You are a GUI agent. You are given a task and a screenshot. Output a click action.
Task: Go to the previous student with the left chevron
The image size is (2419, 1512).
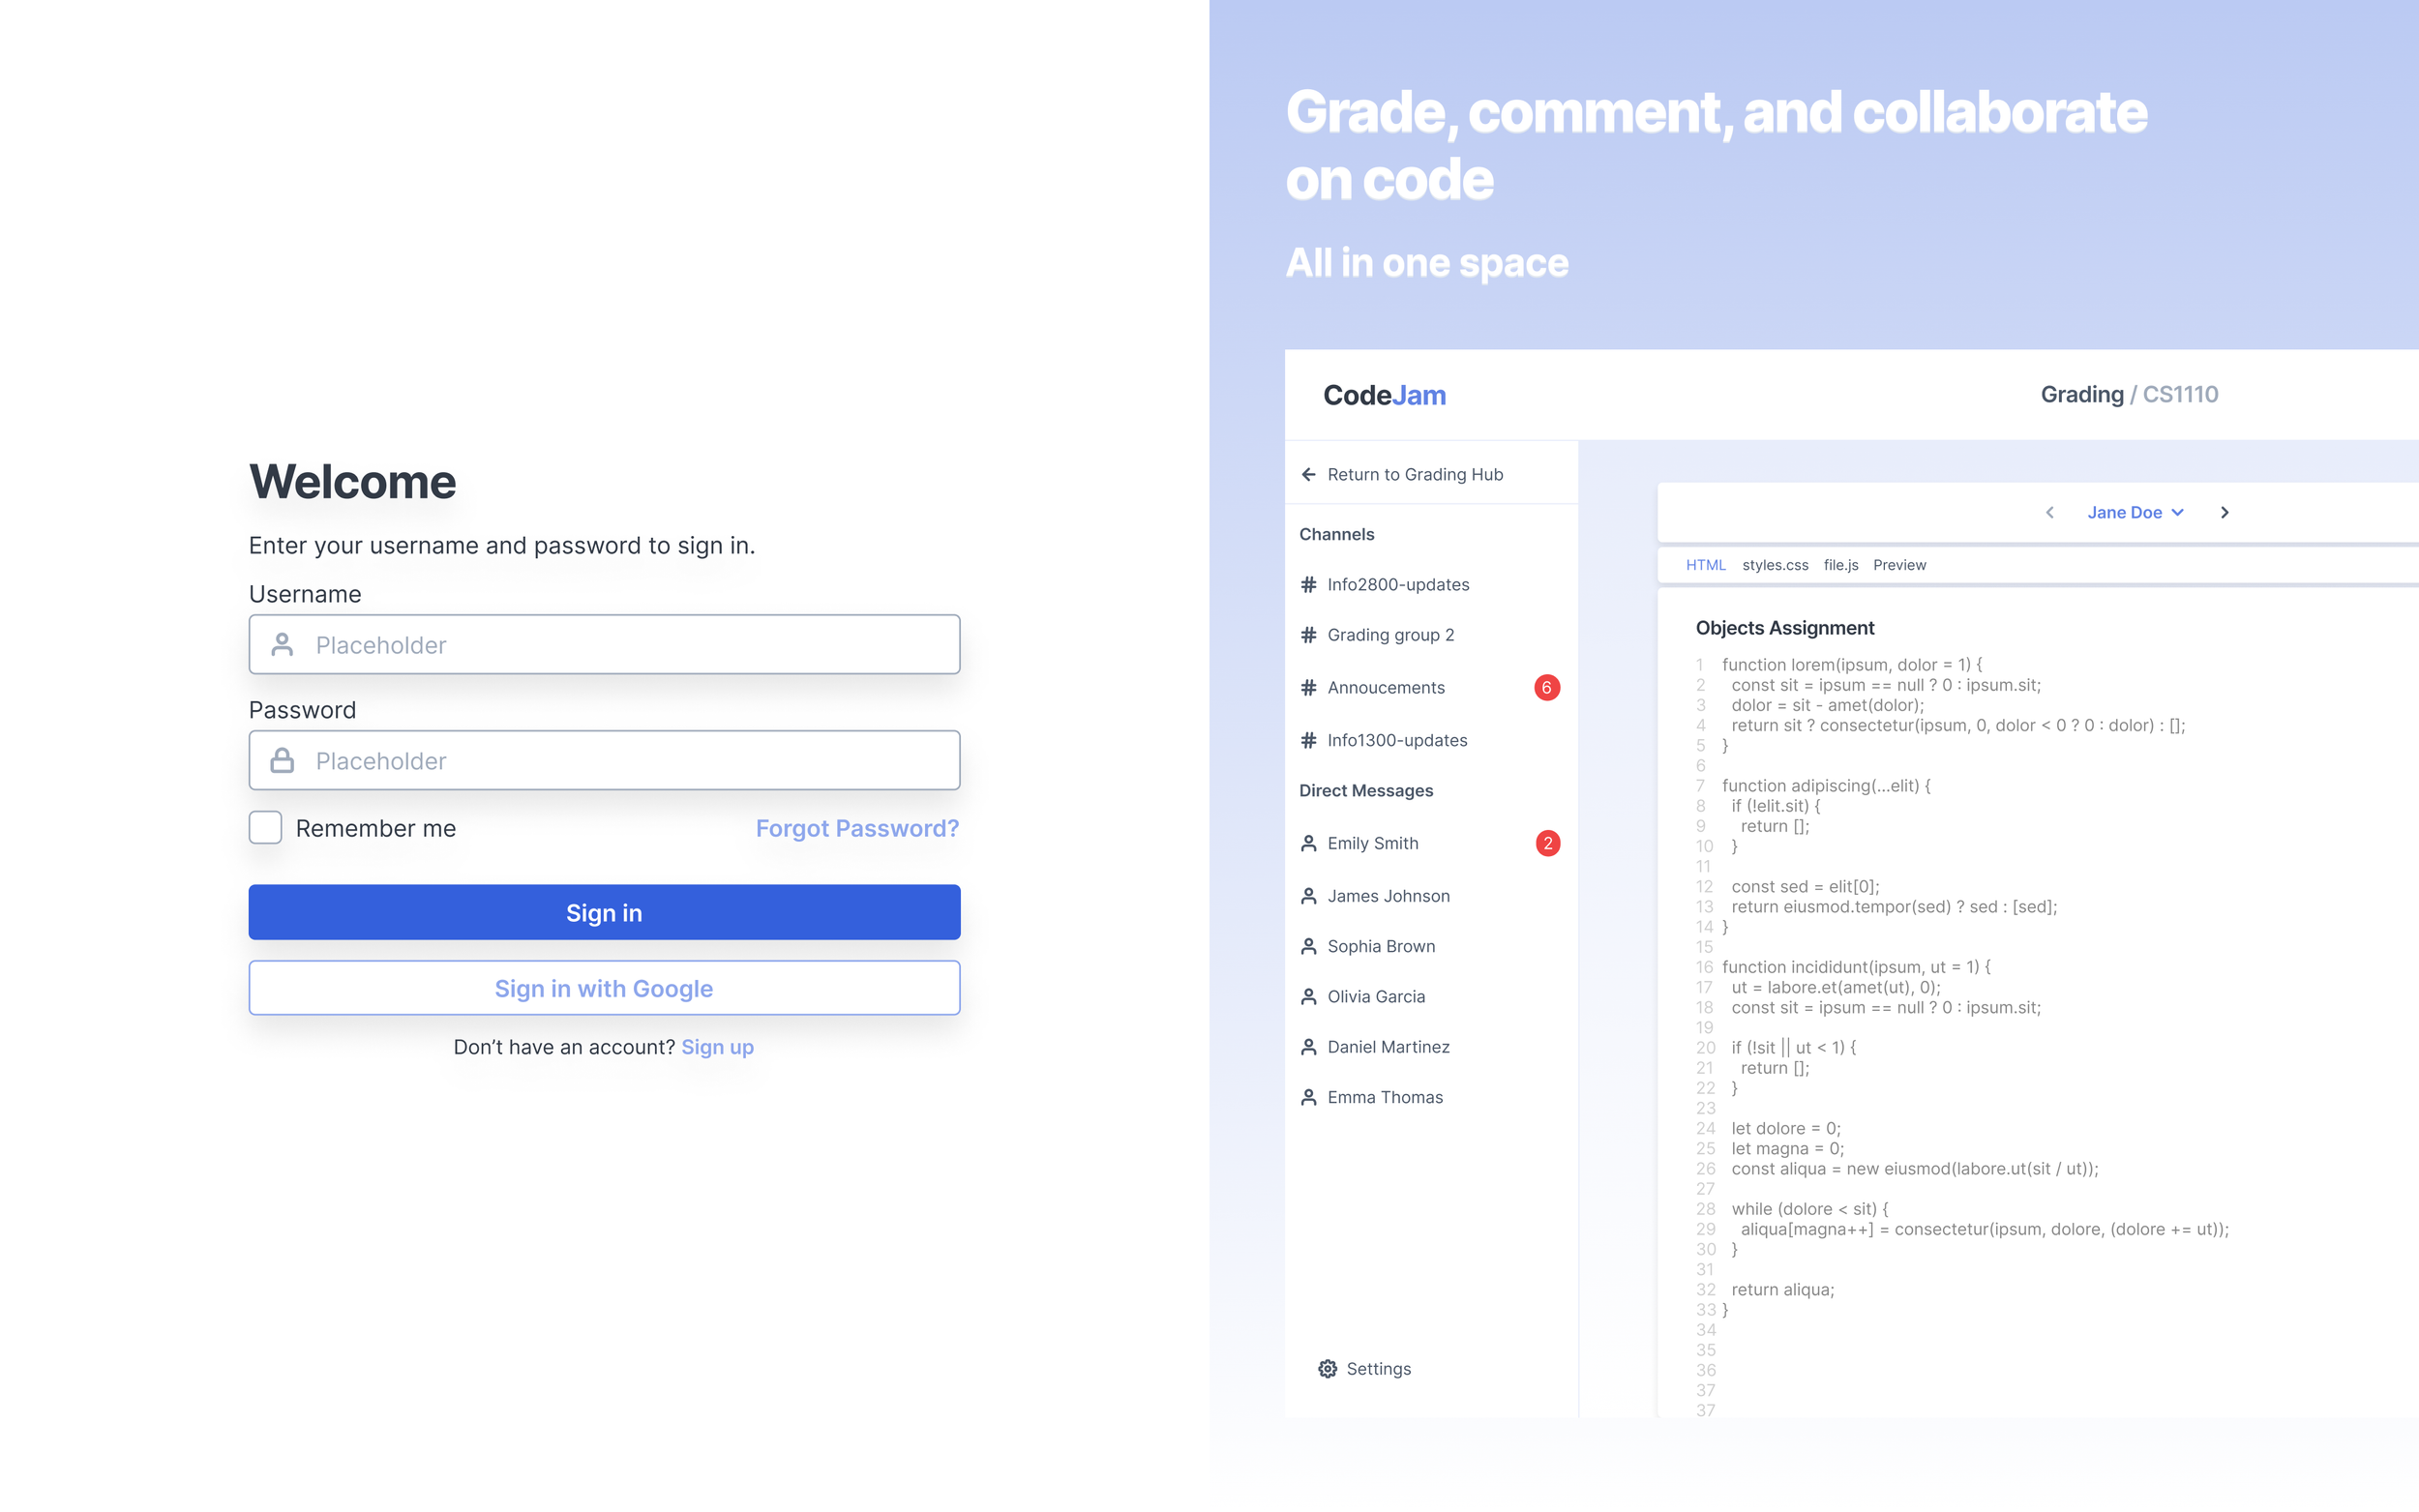click(x=2049, y=512)
